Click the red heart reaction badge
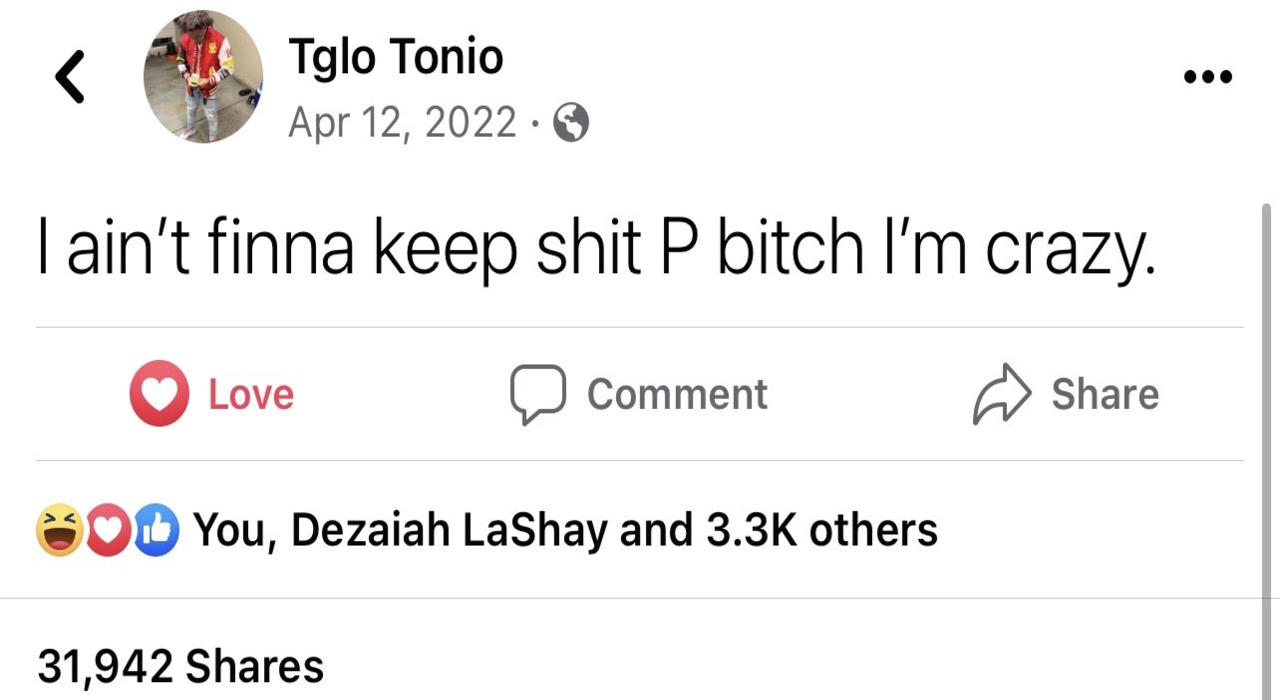 point(108,530)
